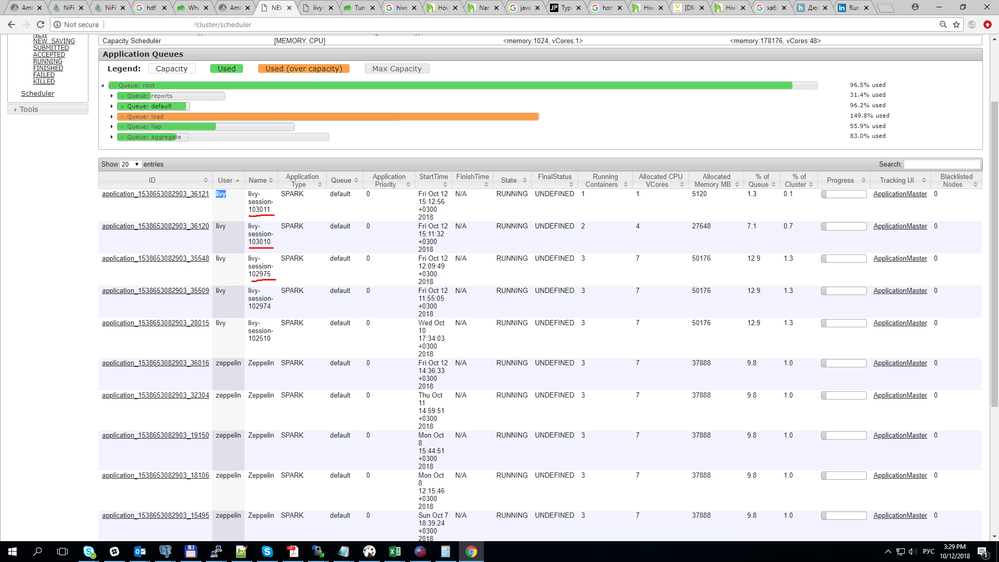Collapse the Queue: root tree node
Screen dimensions: 999x562
(103, 85)
